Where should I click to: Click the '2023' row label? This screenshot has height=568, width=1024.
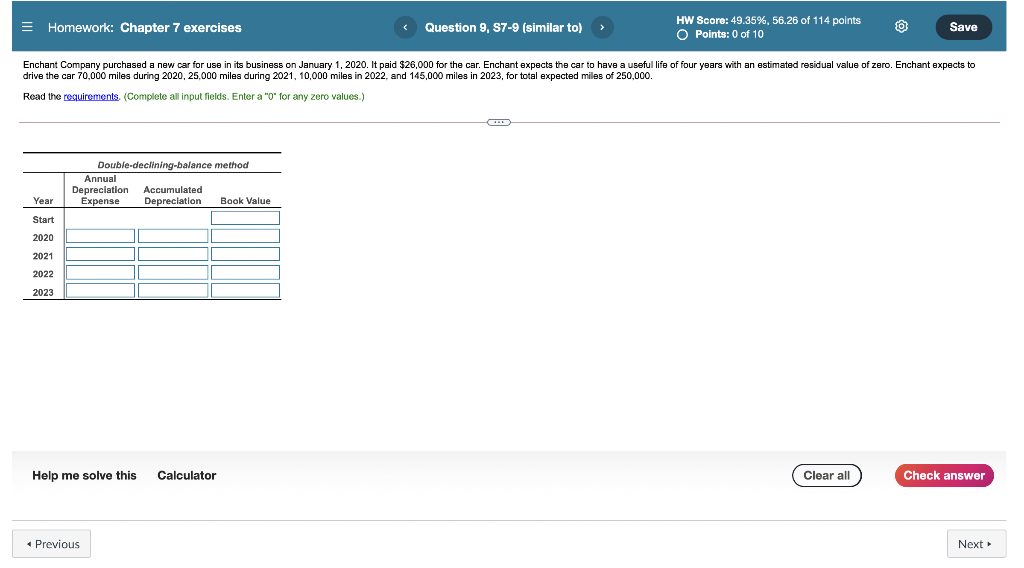tap(43, 292)
